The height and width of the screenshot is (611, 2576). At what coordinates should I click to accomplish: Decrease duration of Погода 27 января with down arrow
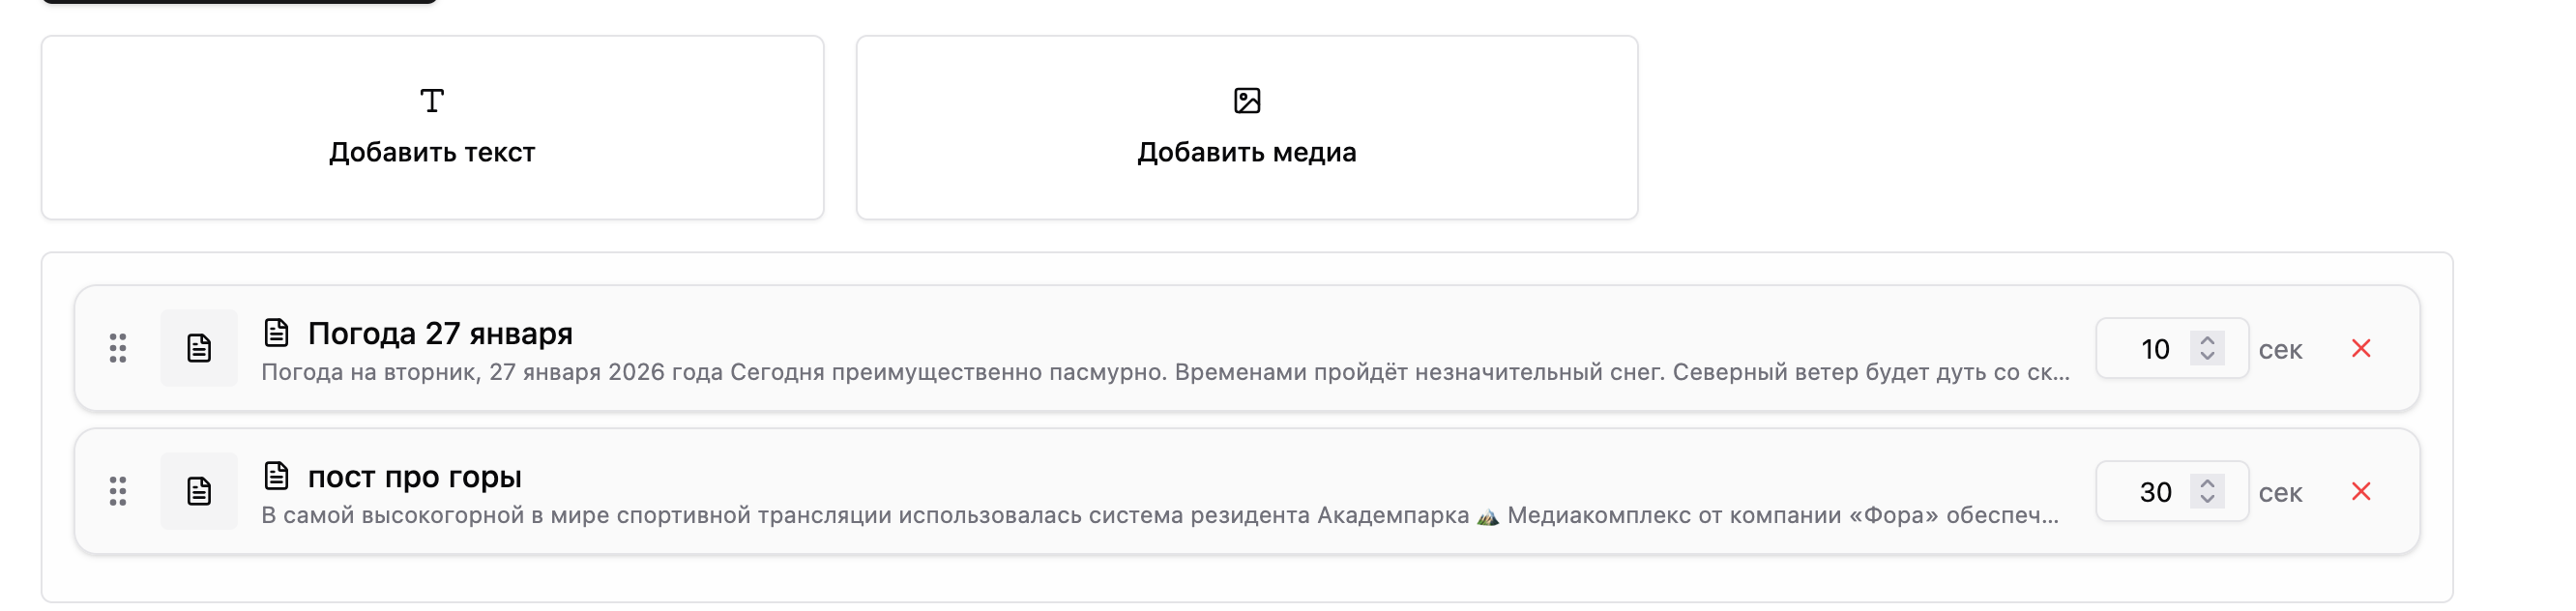(x=2207, y=357)
